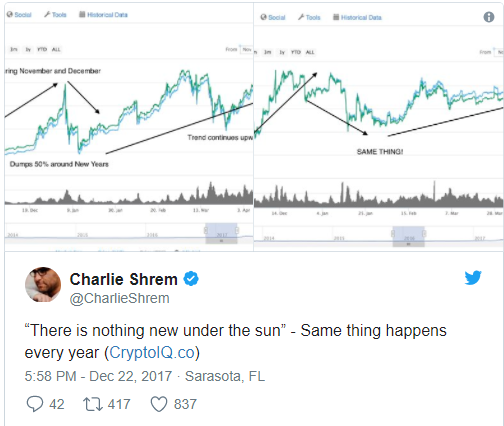
Task: Select Historical Data tab in left chart
Action: [x=103, y=15]
